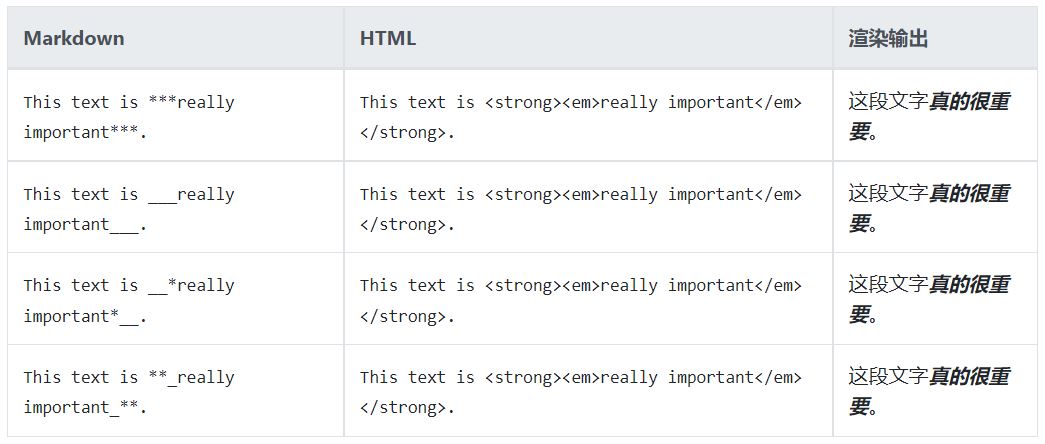
Task: Click the </strong>. closing tag in third row
Action: tap(407, 316)
